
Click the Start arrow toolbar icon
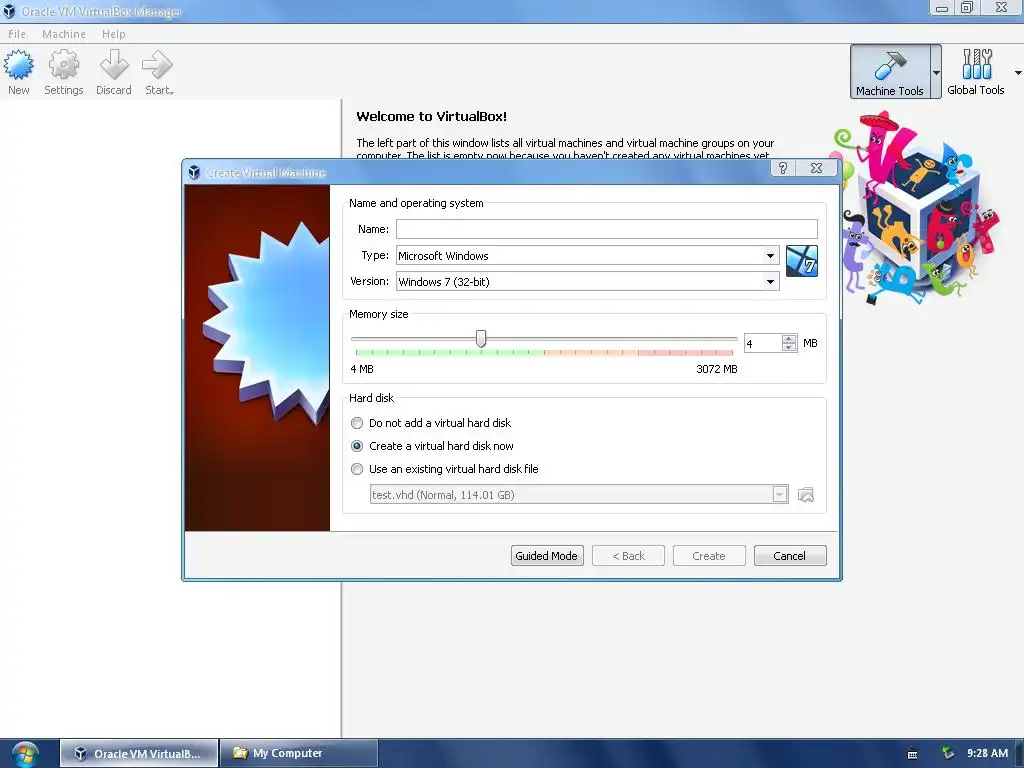(x=159, y=72)
